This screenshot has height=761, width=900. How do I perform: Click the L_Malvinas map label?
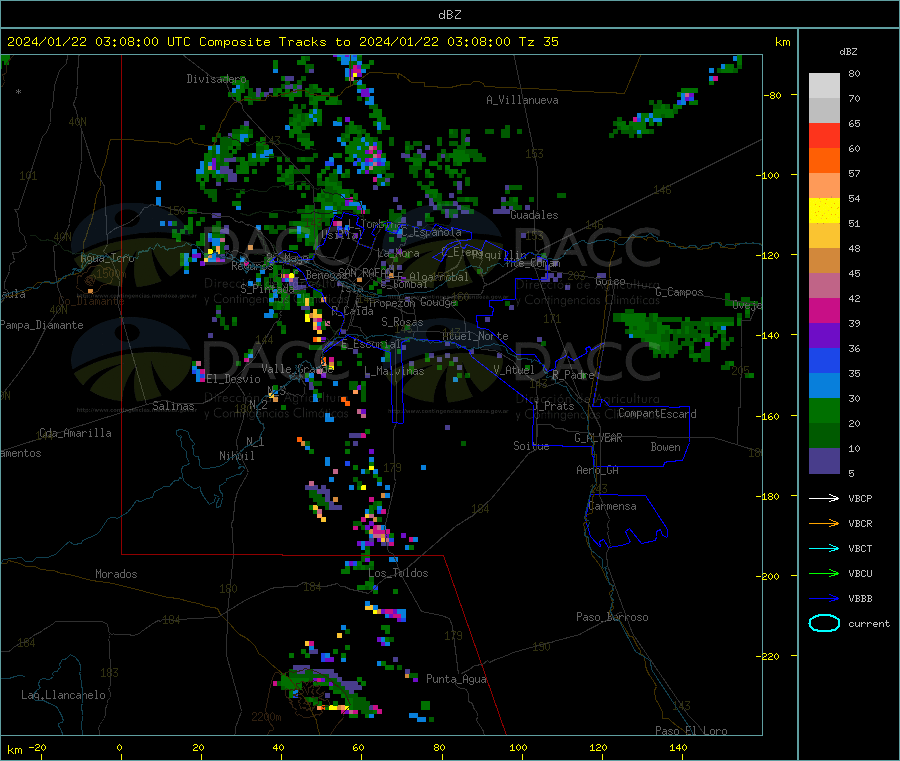coord(394,372)
